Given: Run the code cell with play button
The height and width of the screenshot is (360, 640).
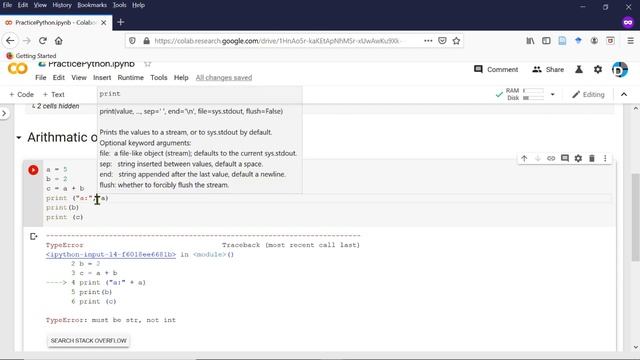Looking at the screenshot, I should (33, 170).
